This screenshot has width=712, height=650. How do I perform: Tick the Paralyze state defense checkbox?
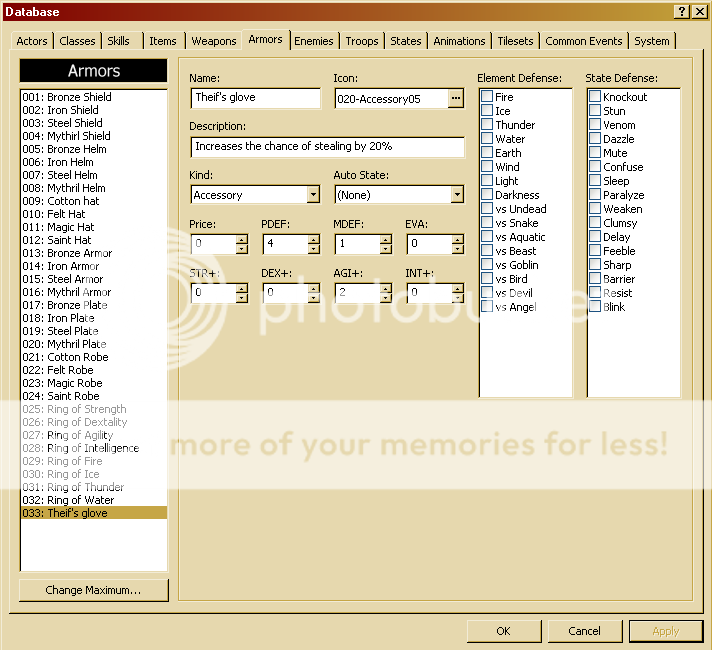tap(595, 195)
